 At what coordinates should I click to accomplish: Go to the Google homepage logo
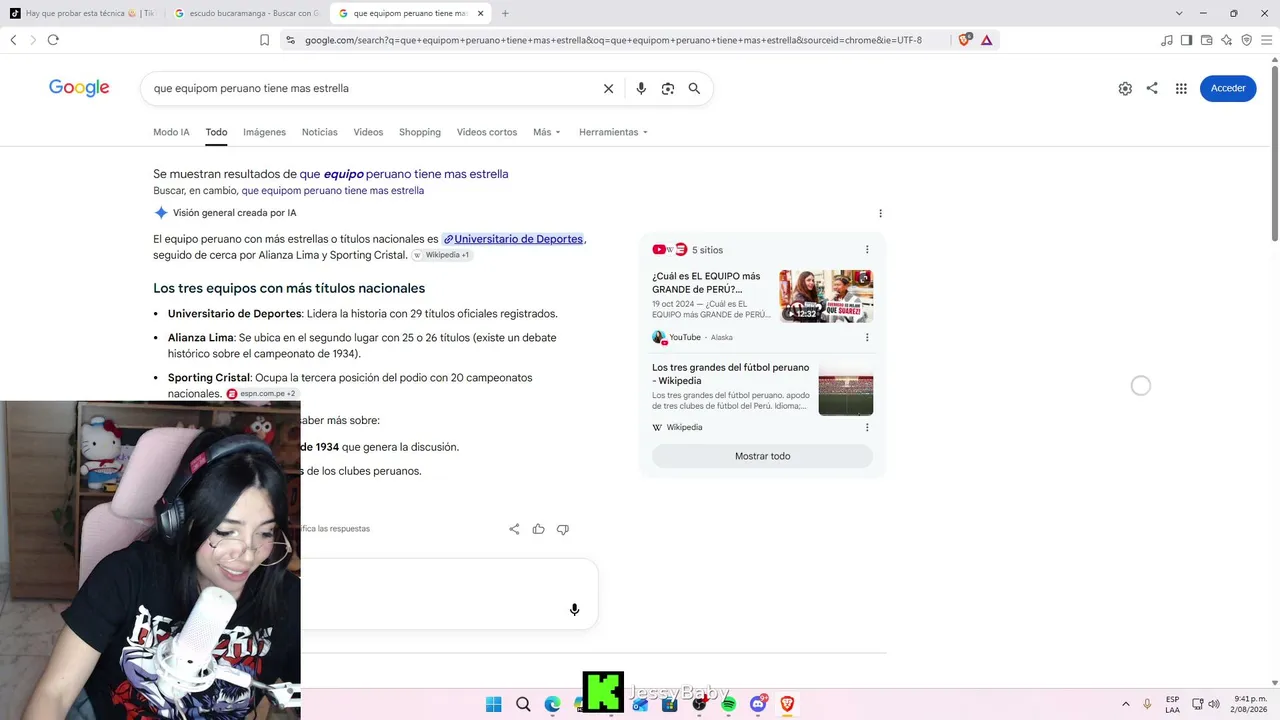79,88
